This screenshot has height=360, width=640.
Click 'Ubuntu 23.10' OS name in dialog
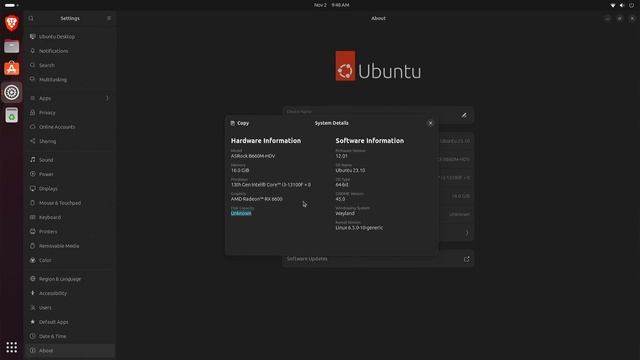pyautogui.click(x=350, y=170)
